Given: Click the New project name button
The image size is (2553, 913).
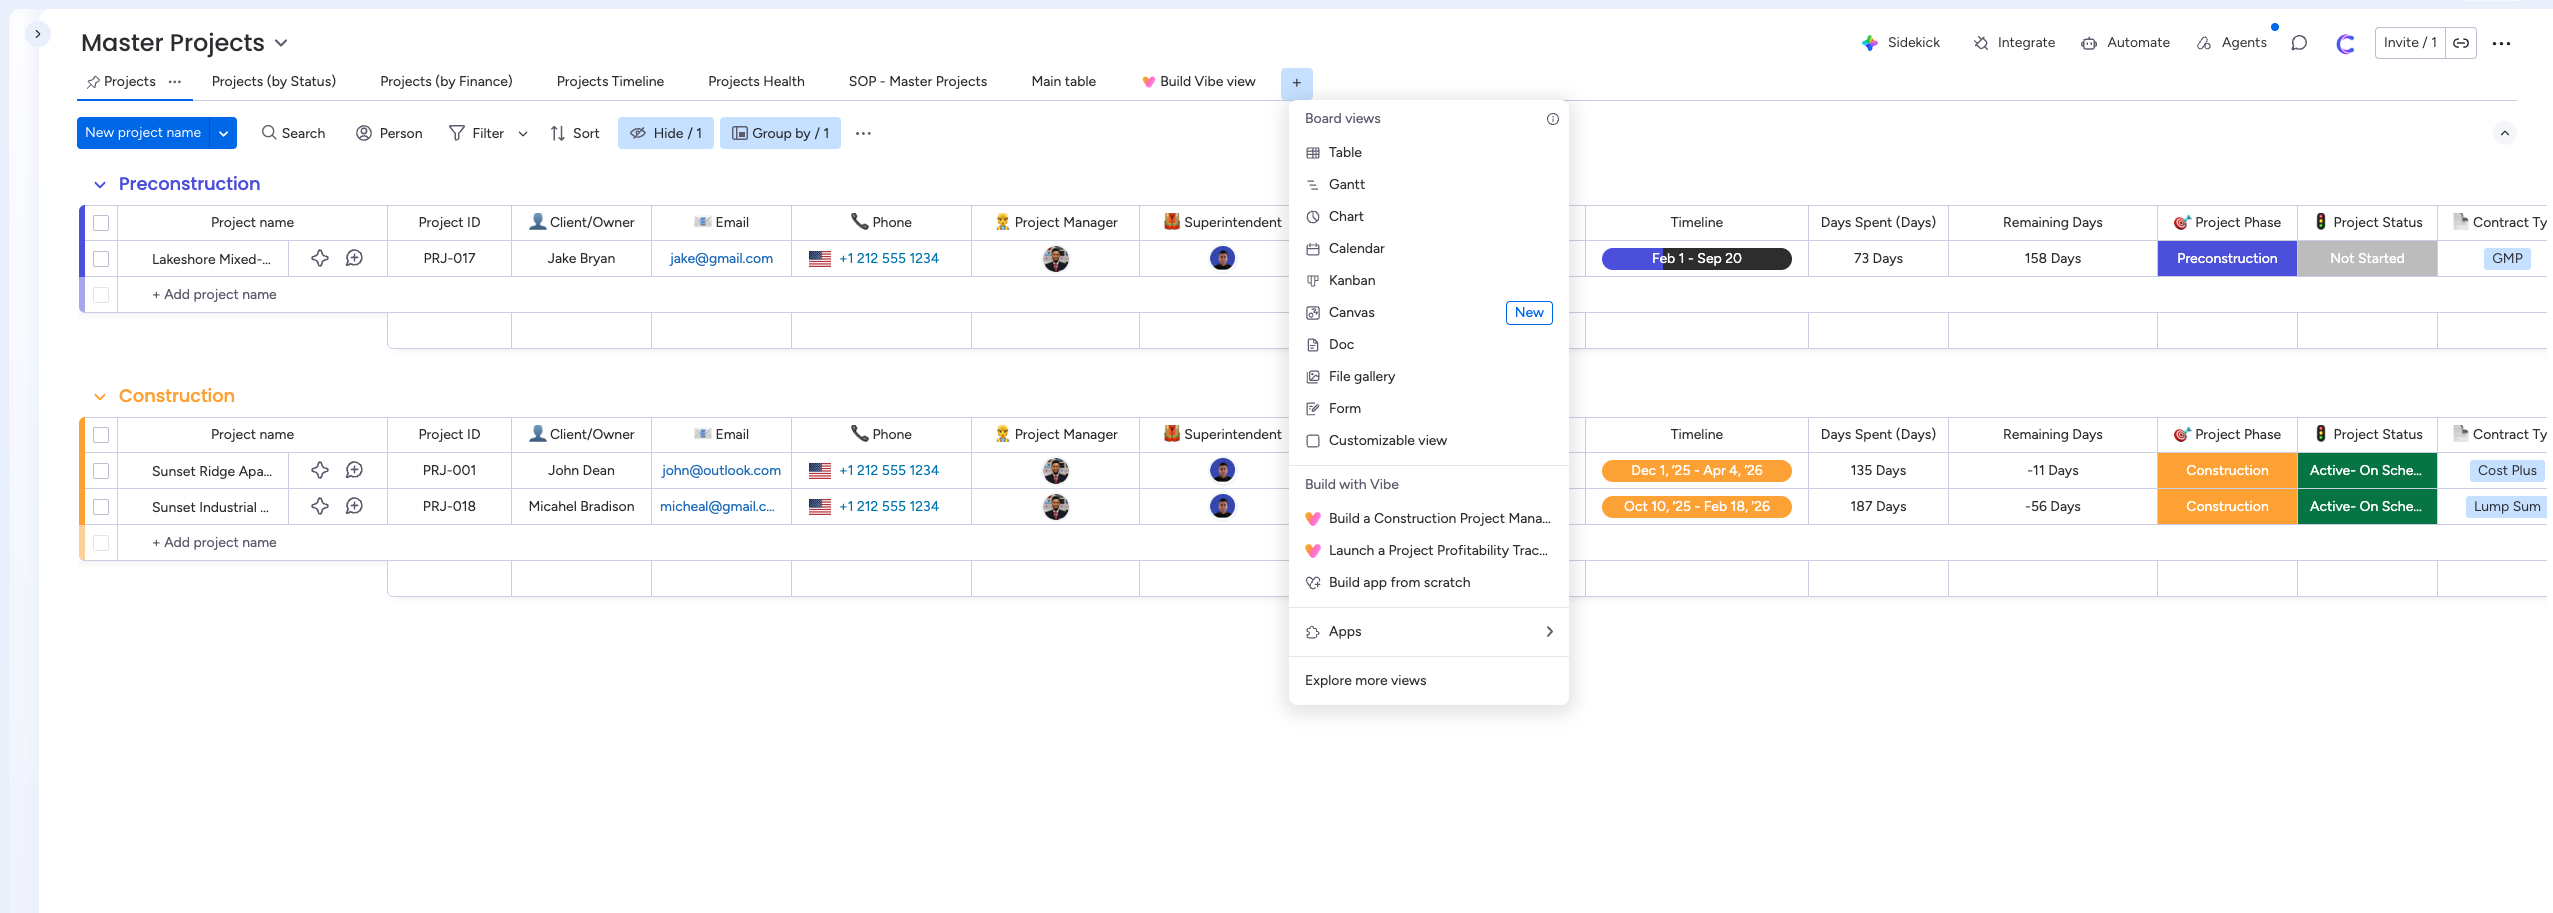Looking at the screenshot, I should click(143, 133).
